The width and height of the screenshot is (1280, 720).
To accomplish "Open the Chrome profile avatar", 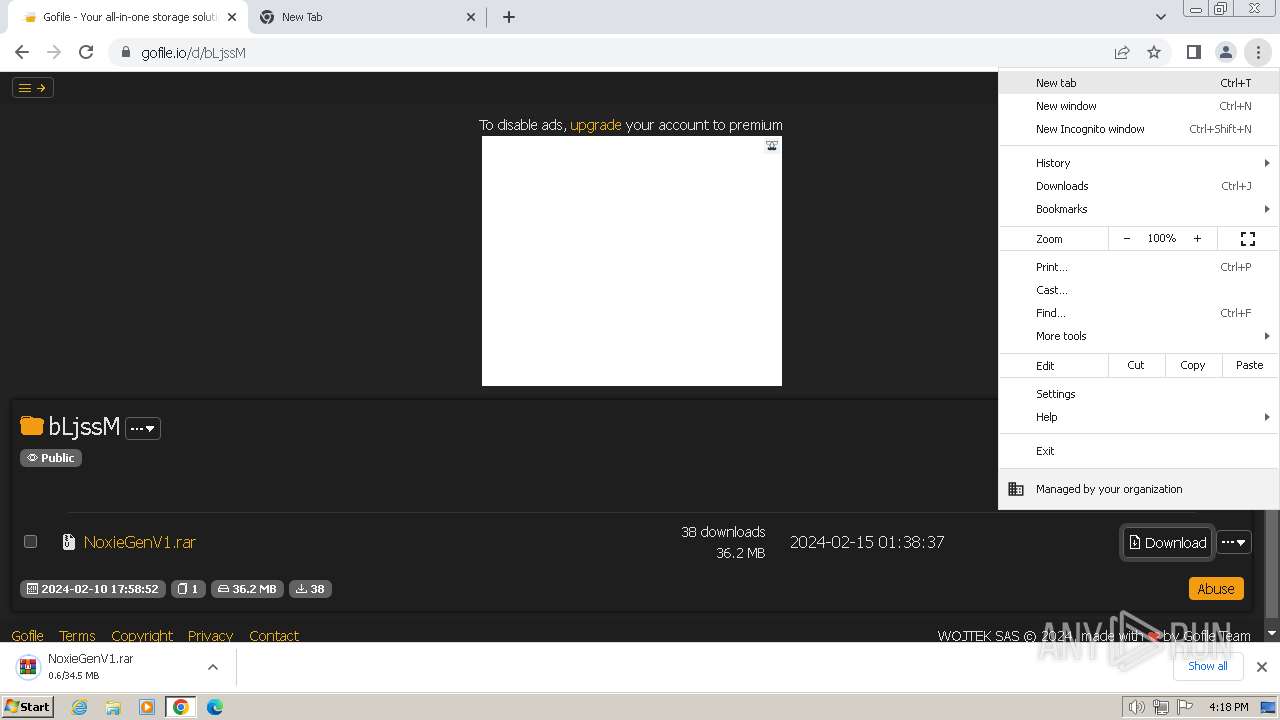I will (1225, 52).
